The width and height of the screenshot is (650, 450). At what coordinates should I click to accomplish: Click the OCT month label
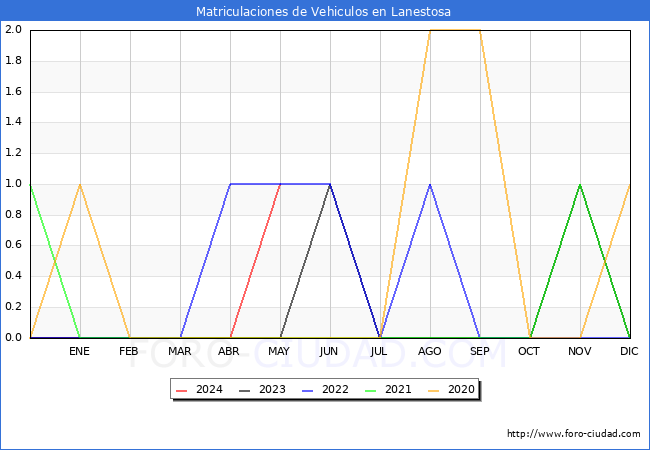[529, 351]
